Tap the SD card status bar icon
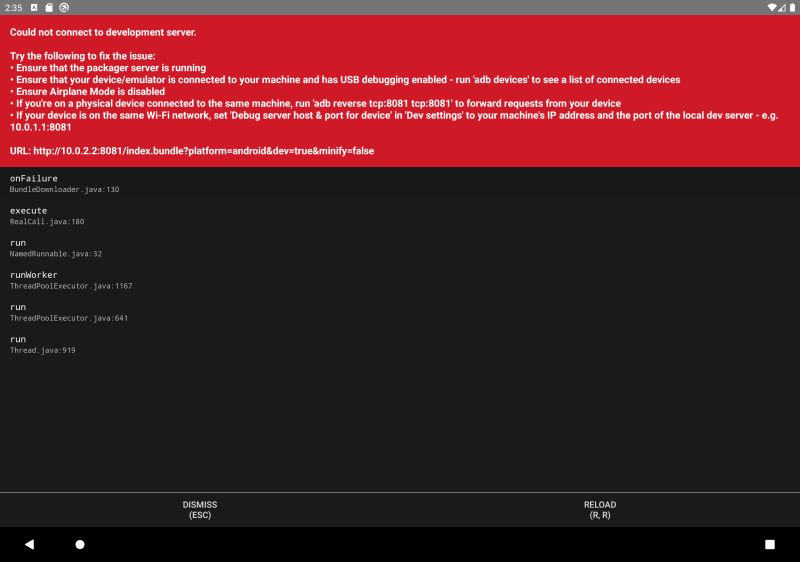 [49, 7]
